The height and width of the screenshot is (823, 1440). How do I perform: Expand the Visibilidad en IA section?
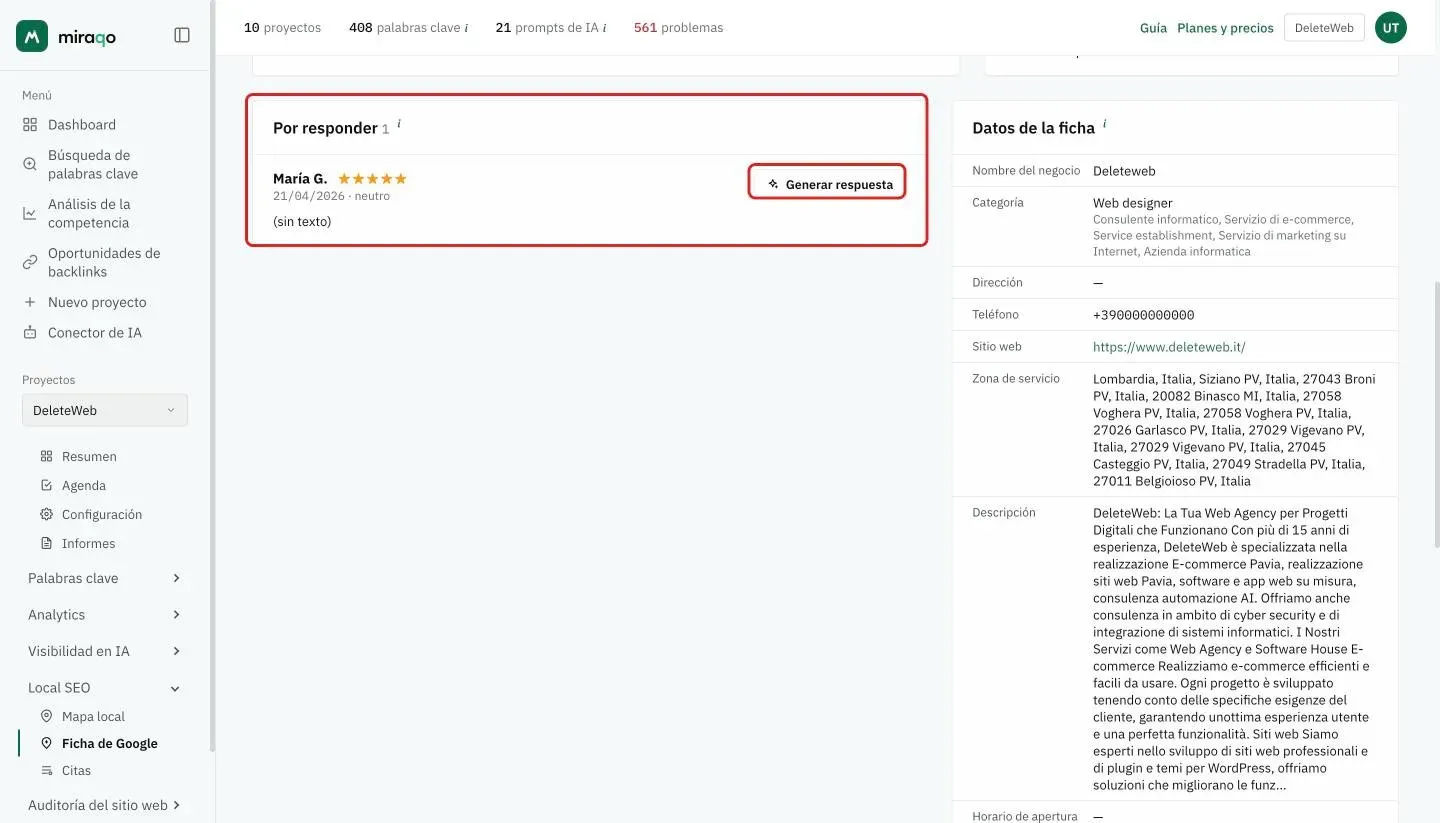pos(105,651)
